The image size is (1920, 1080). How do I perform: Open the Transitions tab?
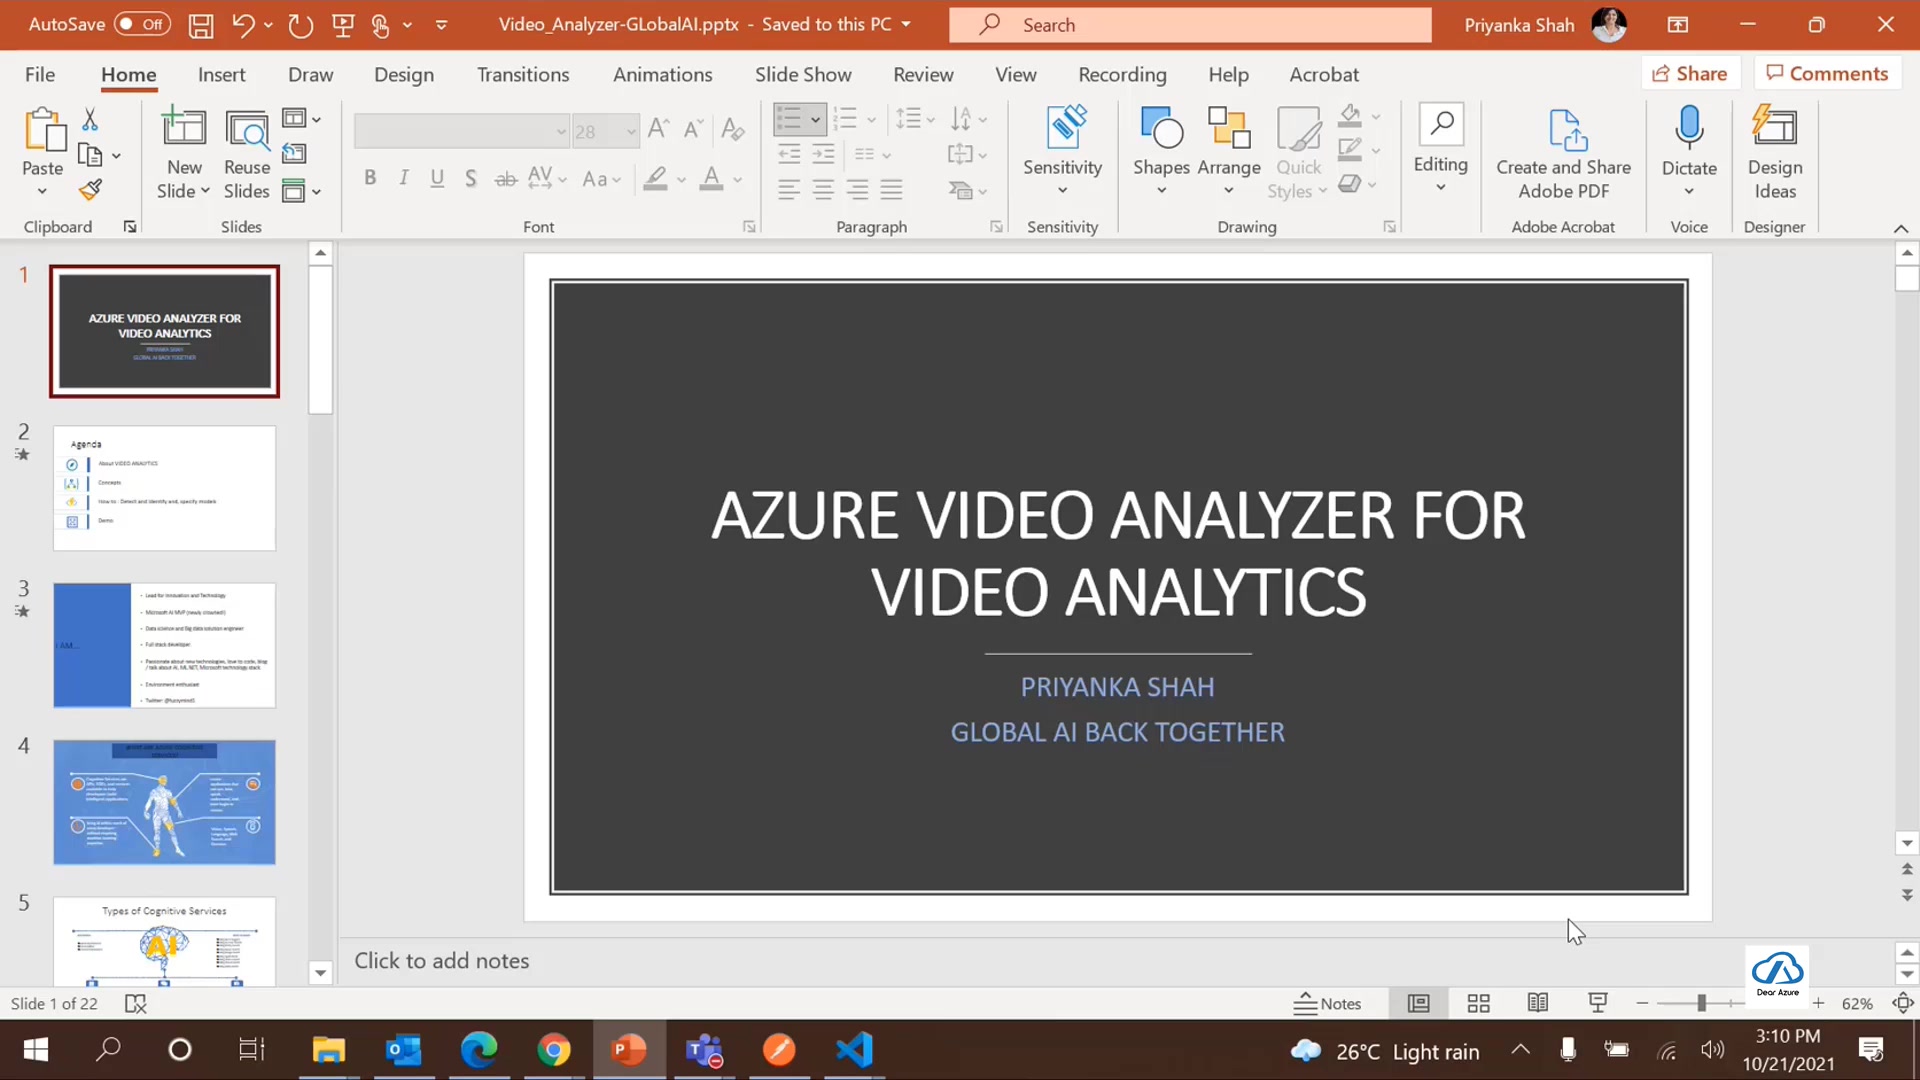(x=522, y=74)
